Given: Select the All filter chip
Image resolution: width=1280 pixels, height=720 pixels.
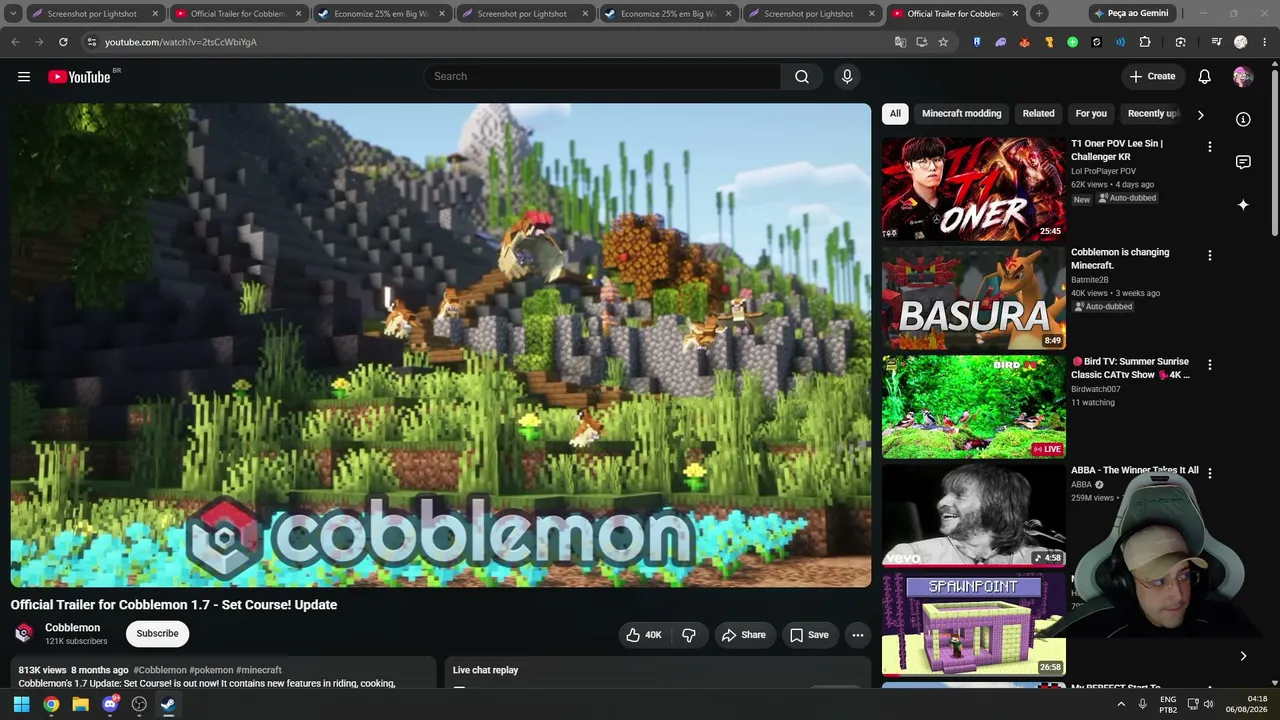Looking at the screenshot, I should (895, 114).
